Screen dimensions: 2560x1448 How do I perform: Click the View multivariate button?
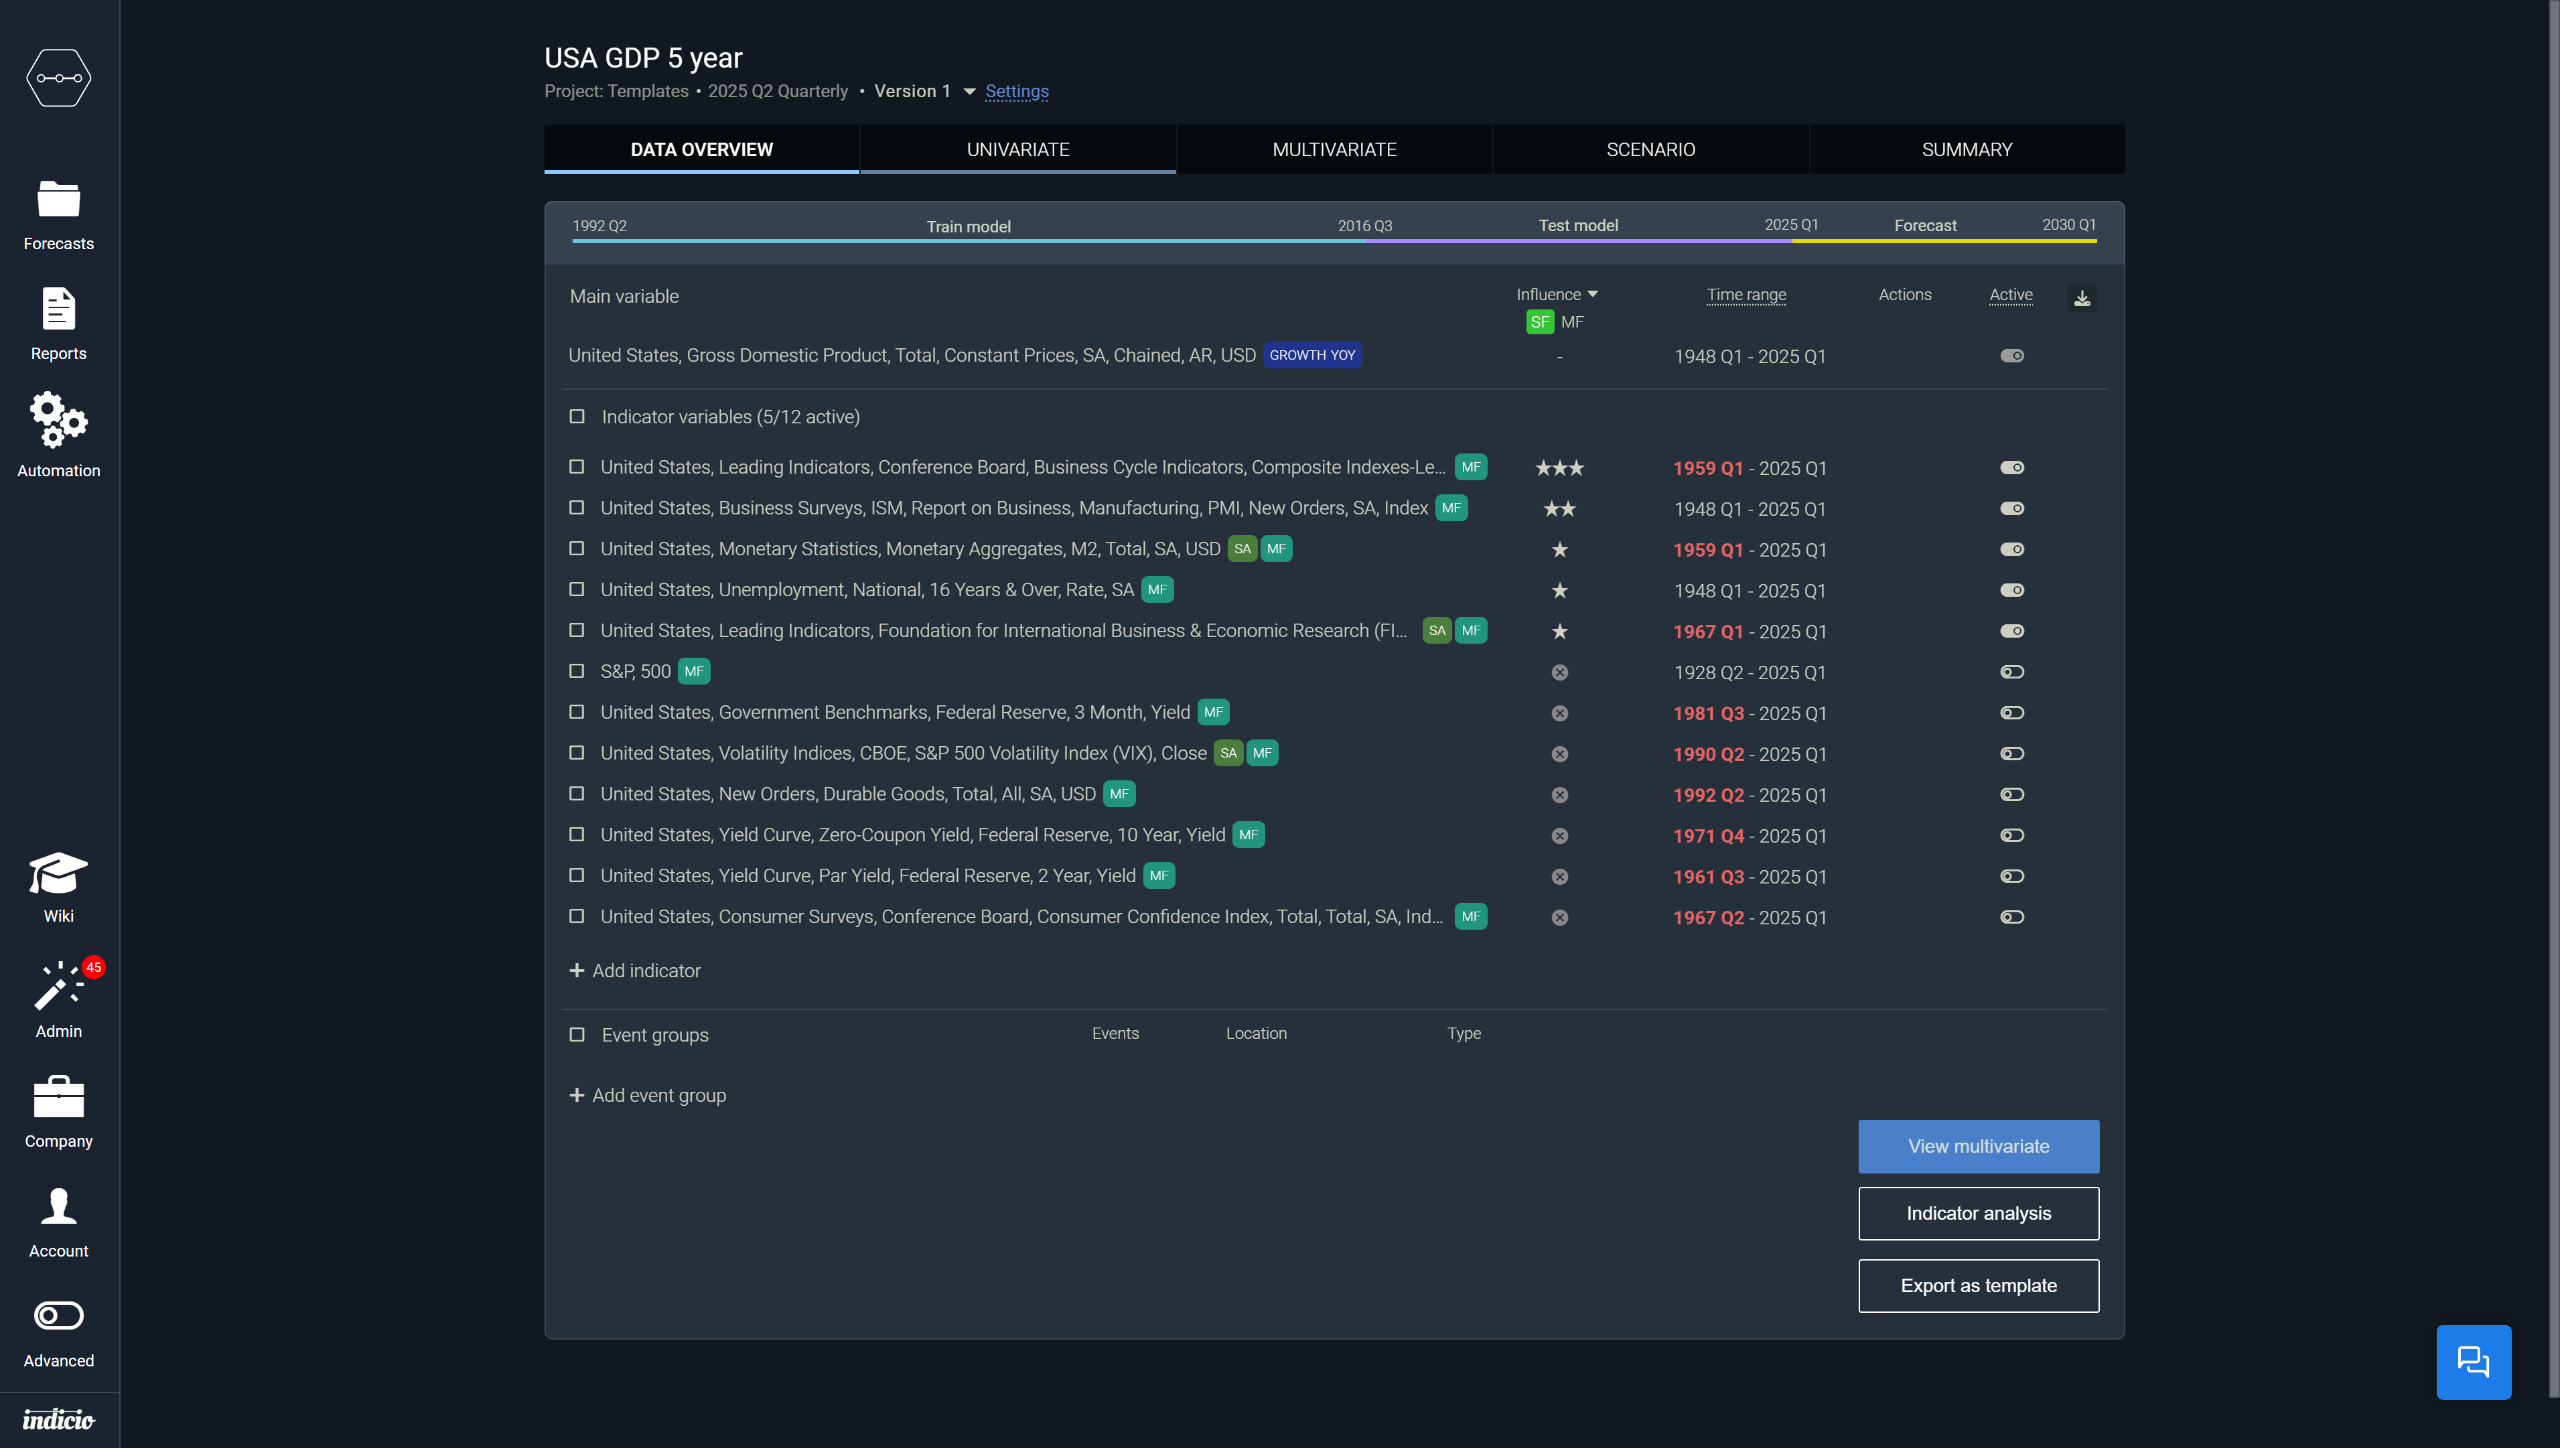(x=1978, y=1146)
